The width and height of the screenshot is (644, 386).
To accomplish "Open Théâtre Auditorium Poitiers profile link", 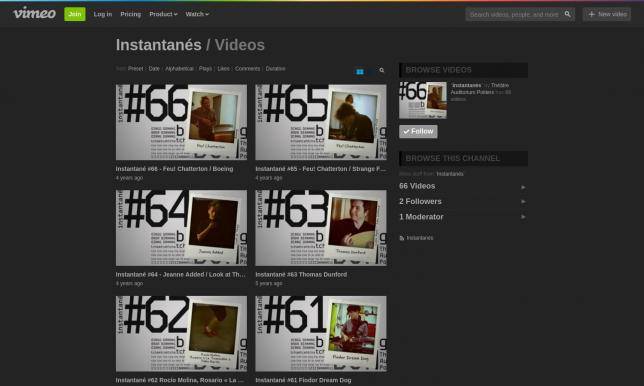I will (x=480, y=89).
